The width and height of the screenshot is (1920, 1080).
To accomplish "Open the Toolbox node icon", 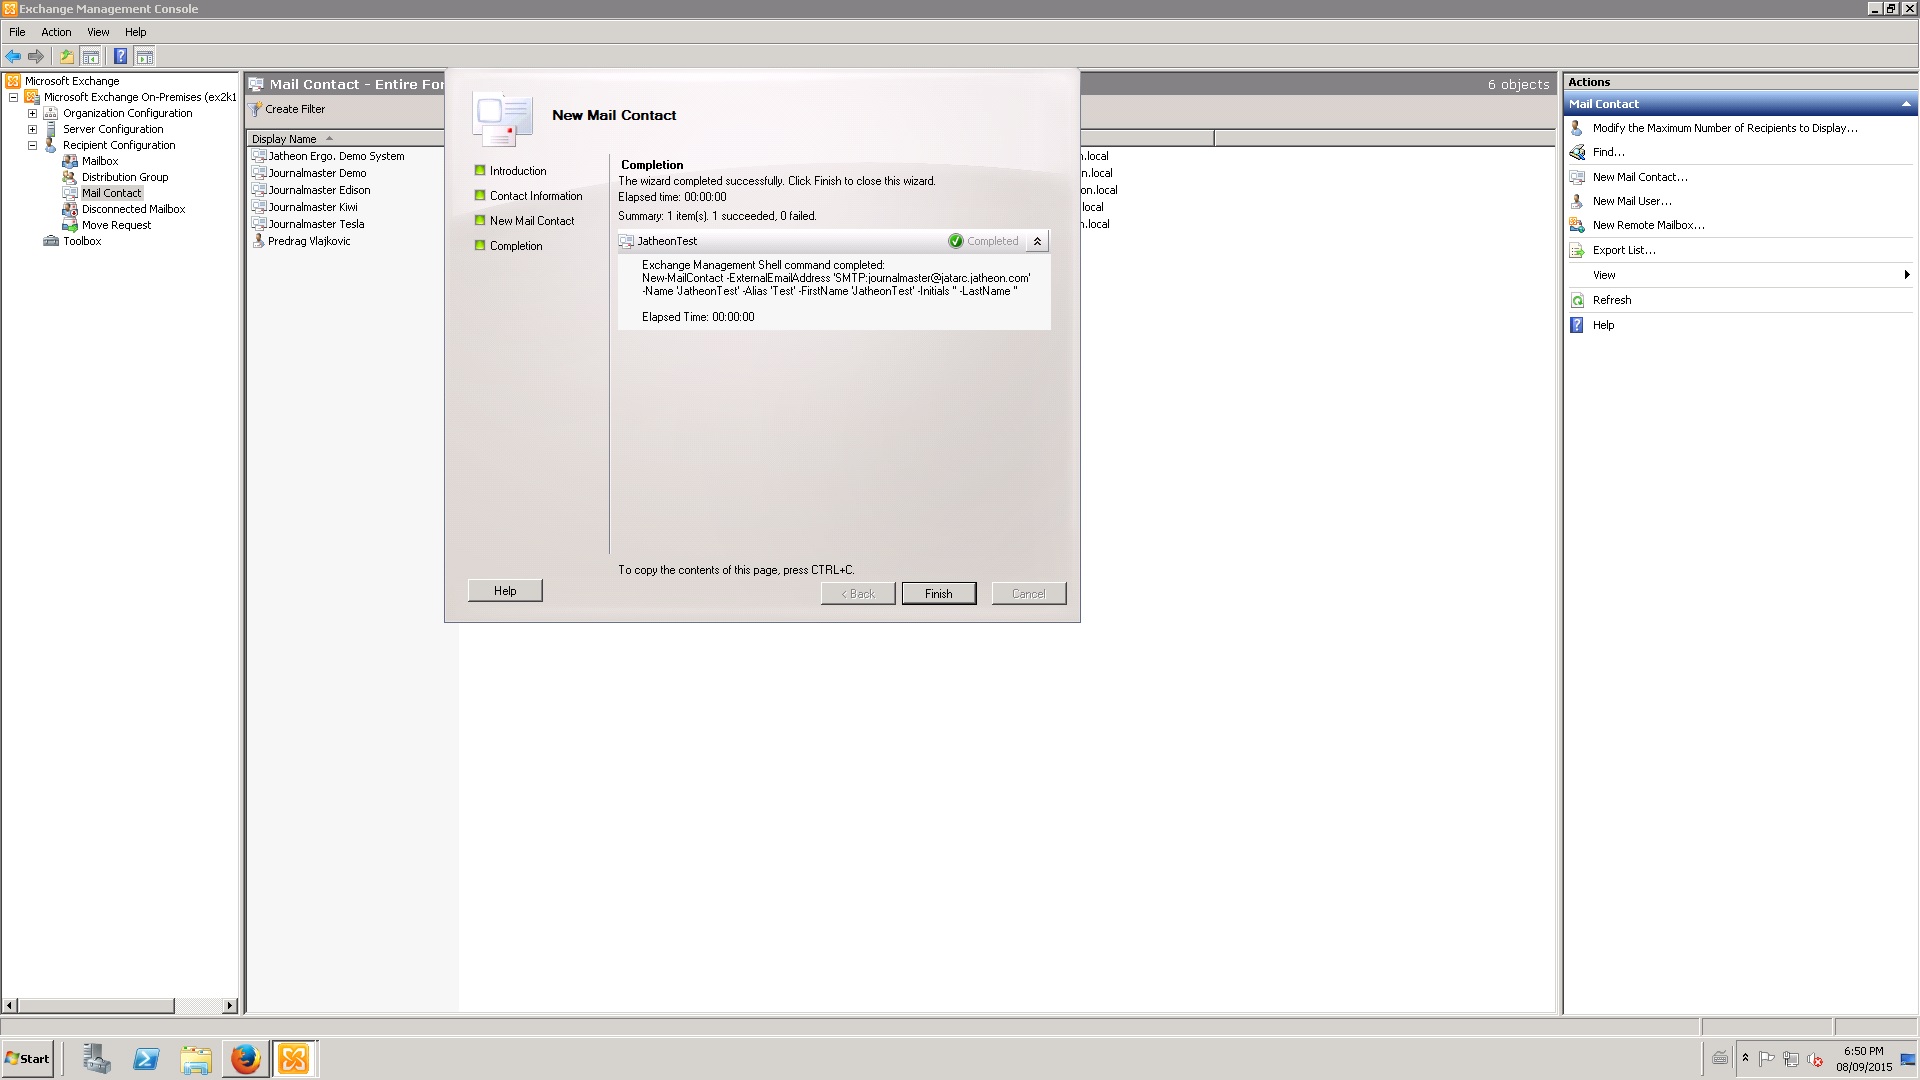I will point(51,241).
